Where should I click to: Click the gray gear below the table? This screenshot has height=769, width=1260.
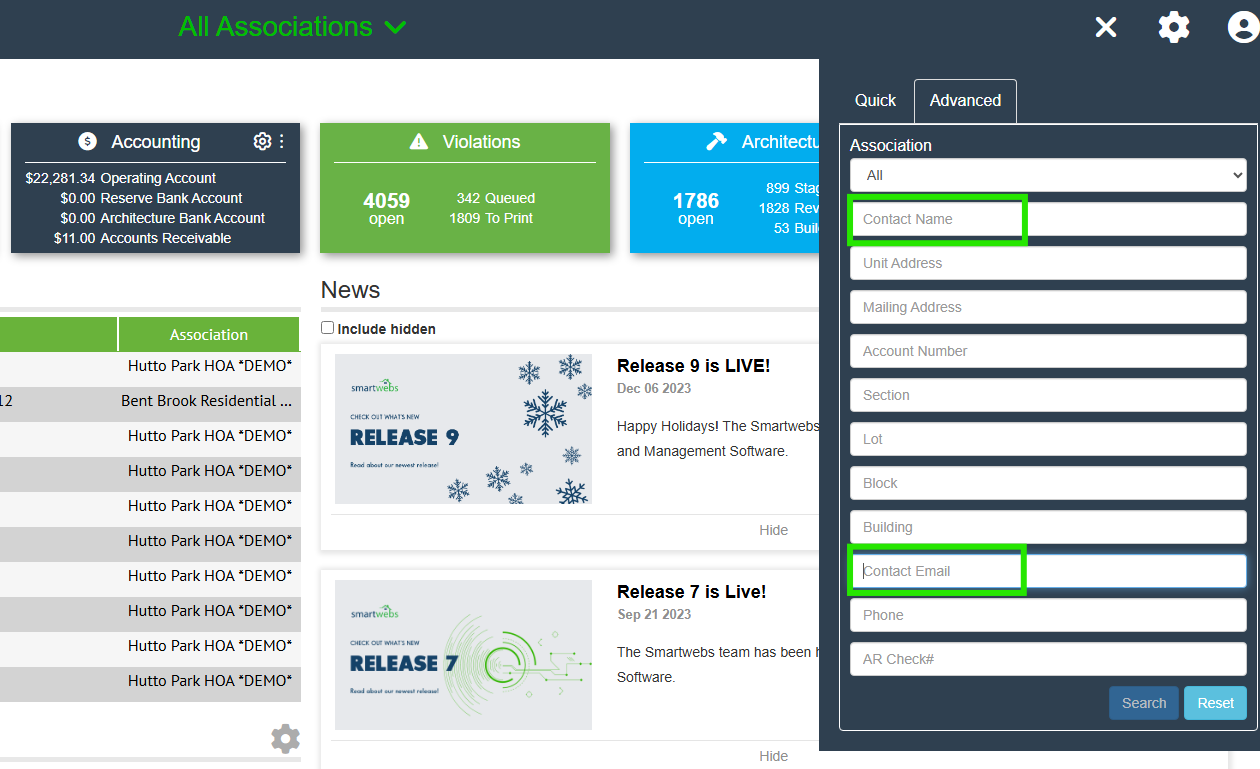tap(285, 739)
